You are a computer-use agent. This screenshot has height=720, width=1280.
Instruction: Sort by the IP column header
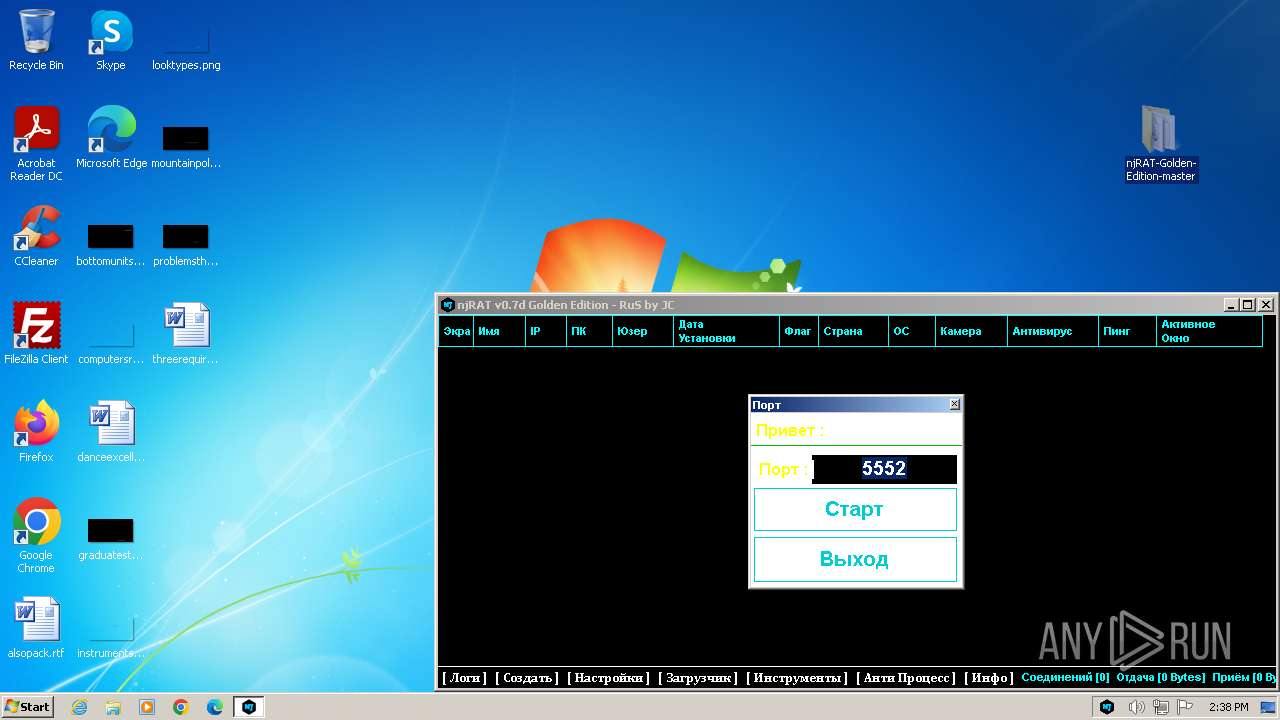click(545, 331)
